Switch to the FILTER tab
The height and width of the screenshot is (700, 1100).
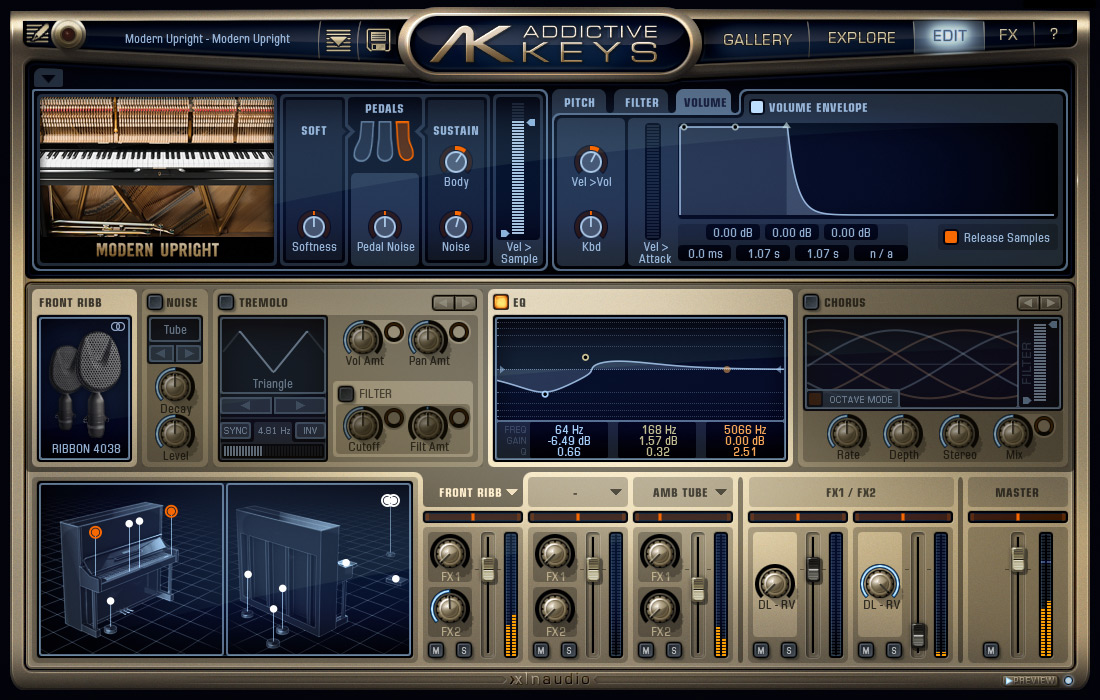(641, 100)
